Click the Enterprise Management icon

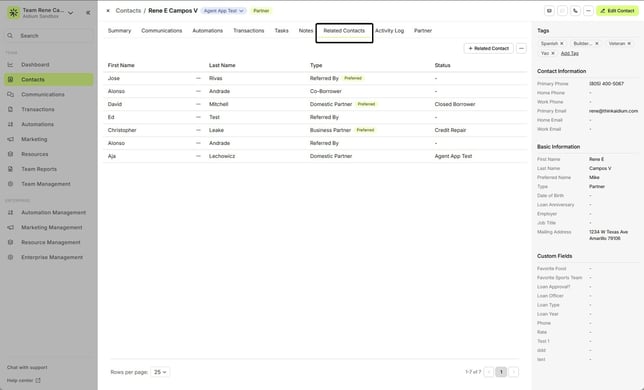[x=10, y=257]
